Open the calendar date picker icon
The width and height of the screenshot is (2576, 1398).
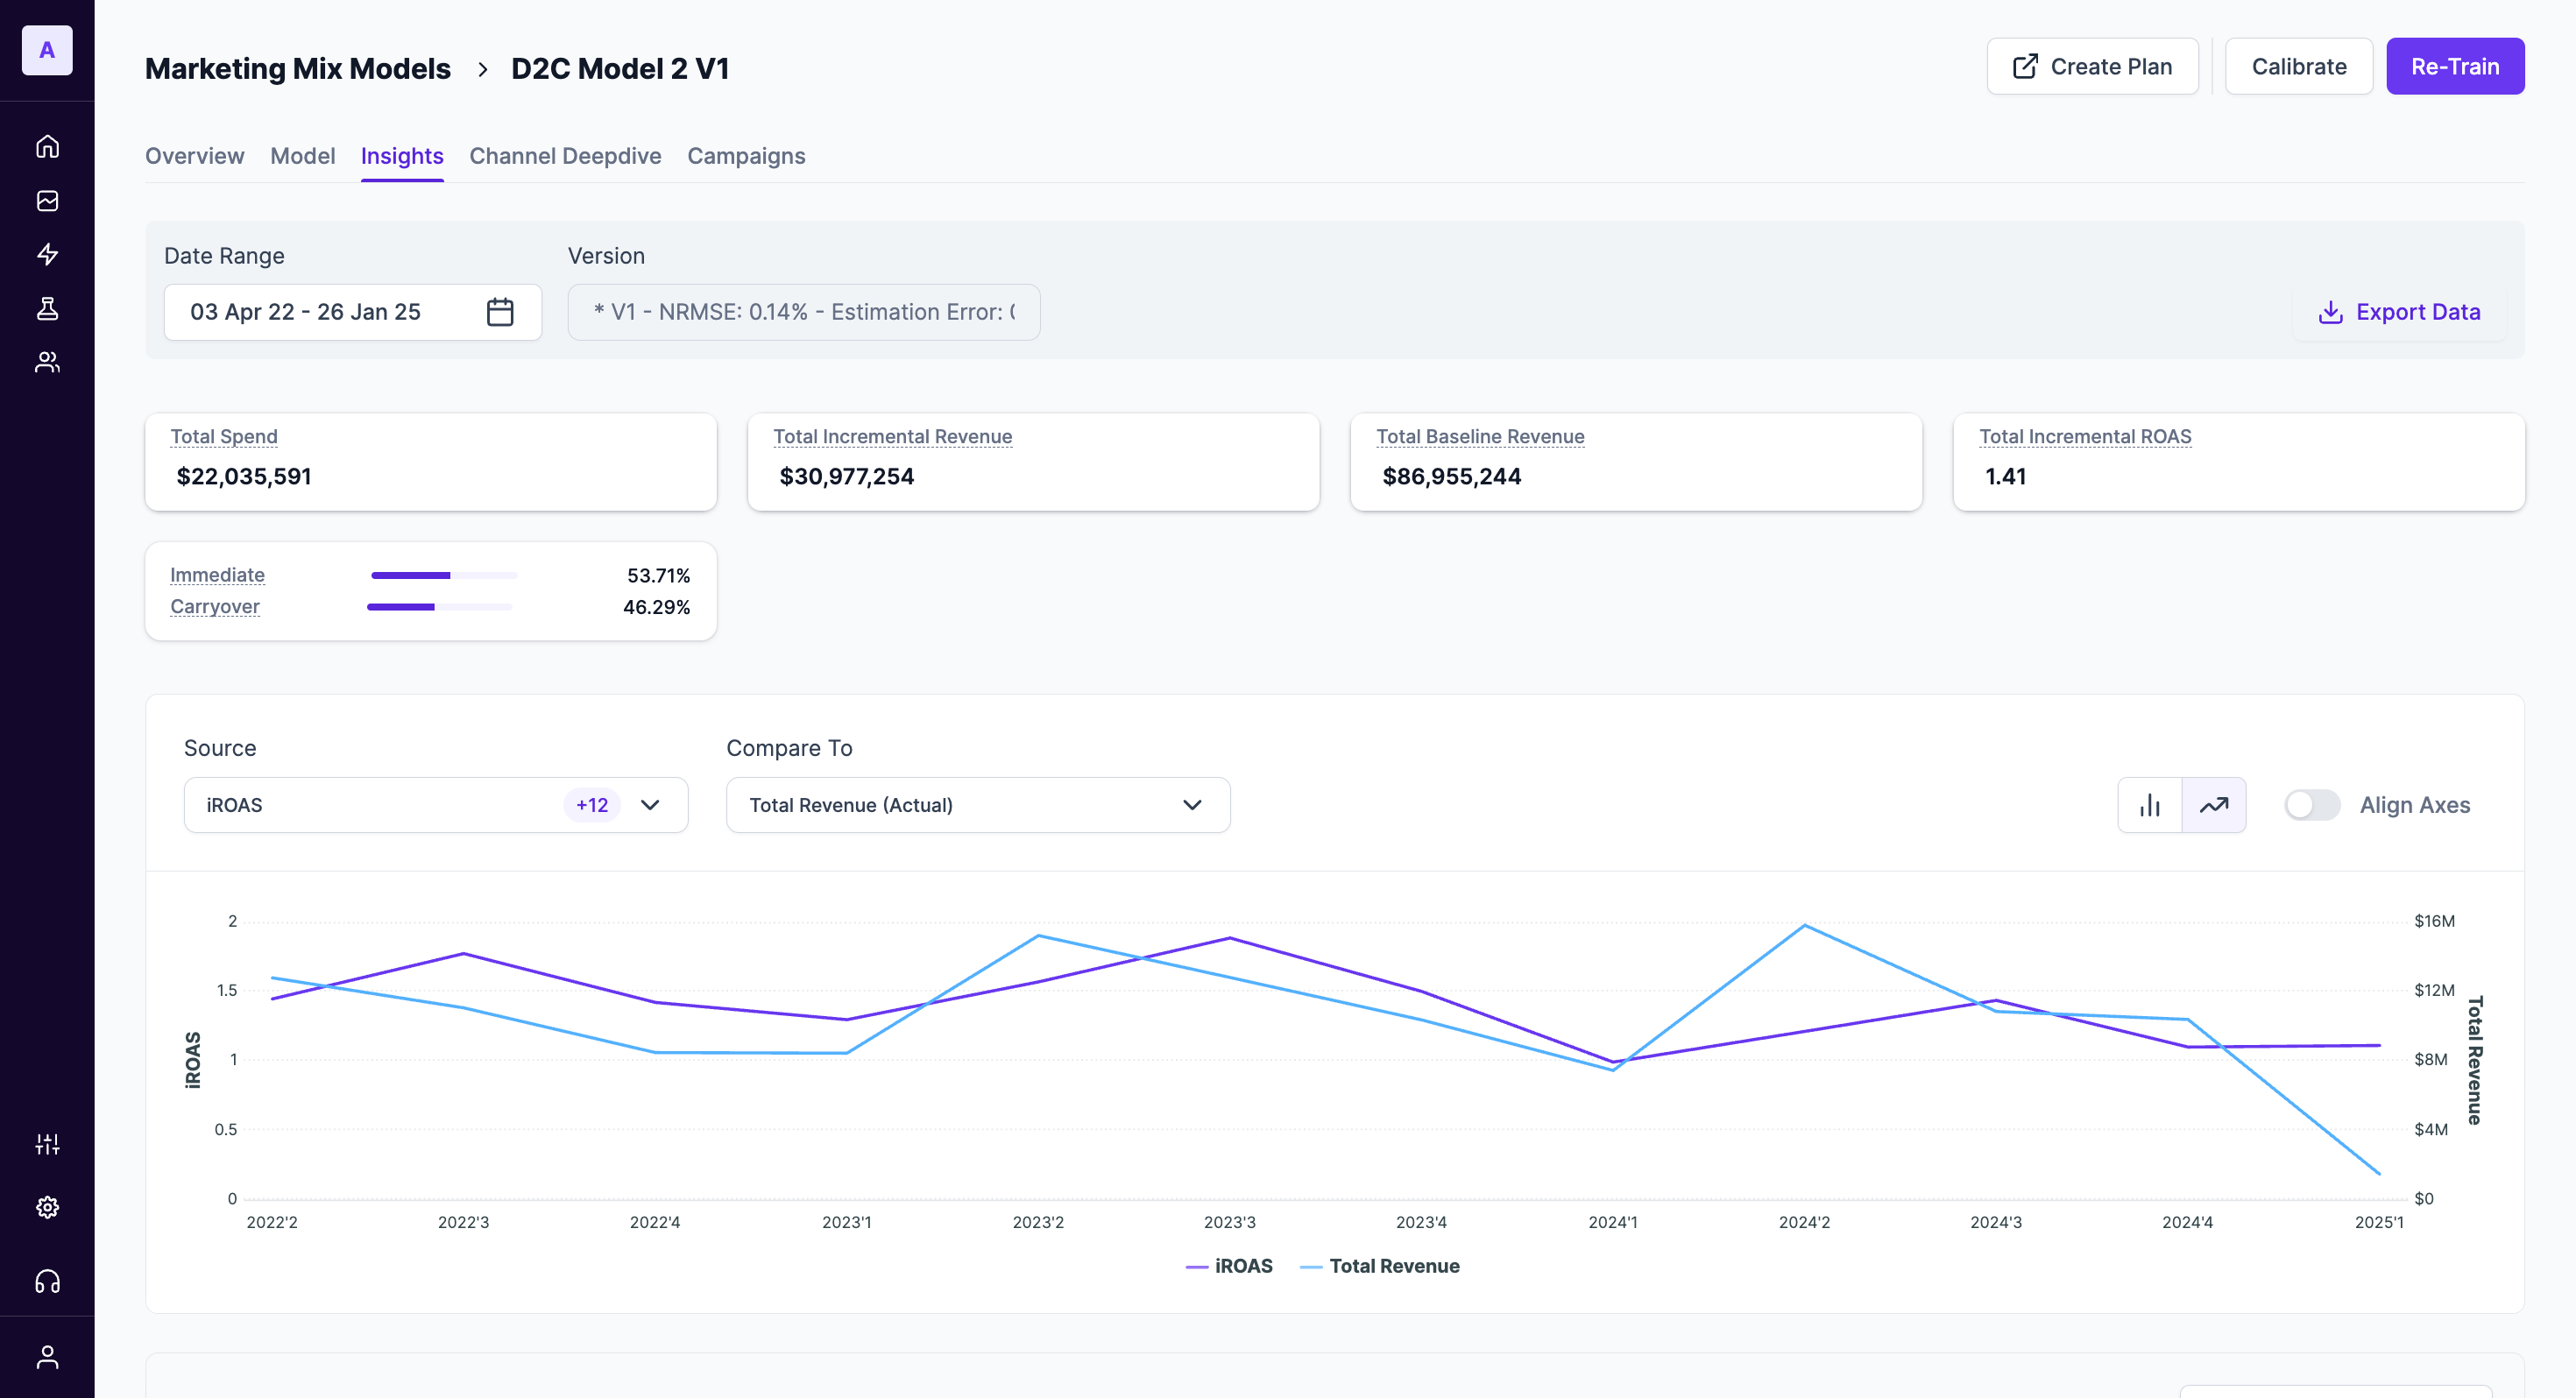[x=499, y=312]
